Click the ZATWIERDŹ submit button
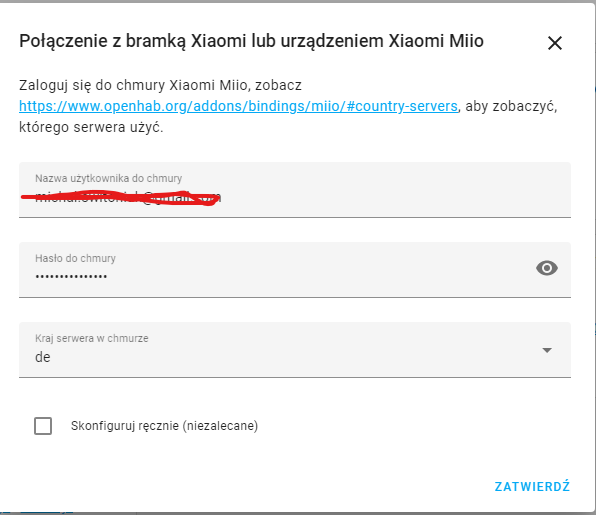This screenshot has height=515, width=596. (532, 486)
